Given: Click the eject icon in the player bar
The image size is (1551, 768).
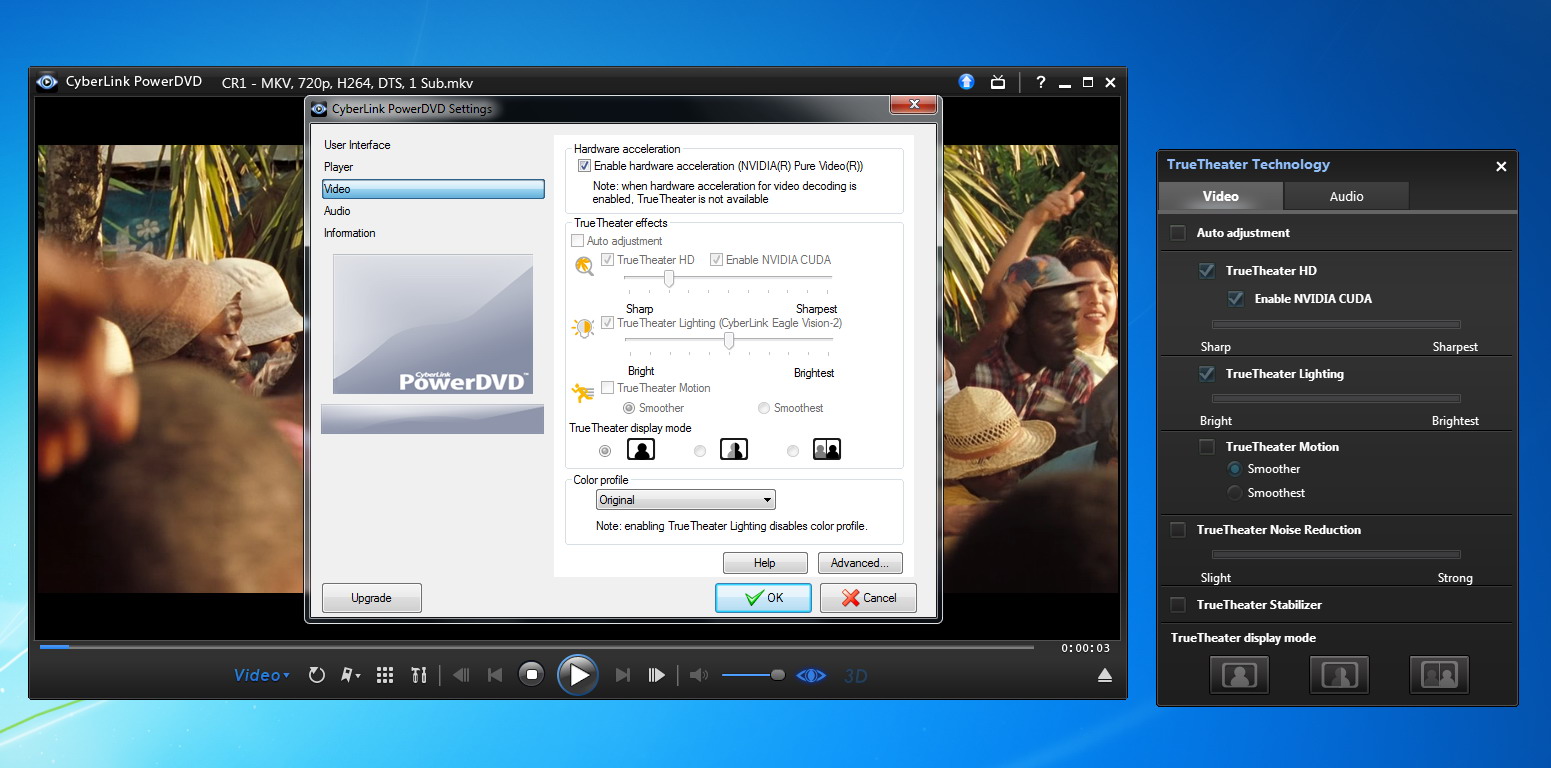Looking at the screenshot, I should [1105, 675].
